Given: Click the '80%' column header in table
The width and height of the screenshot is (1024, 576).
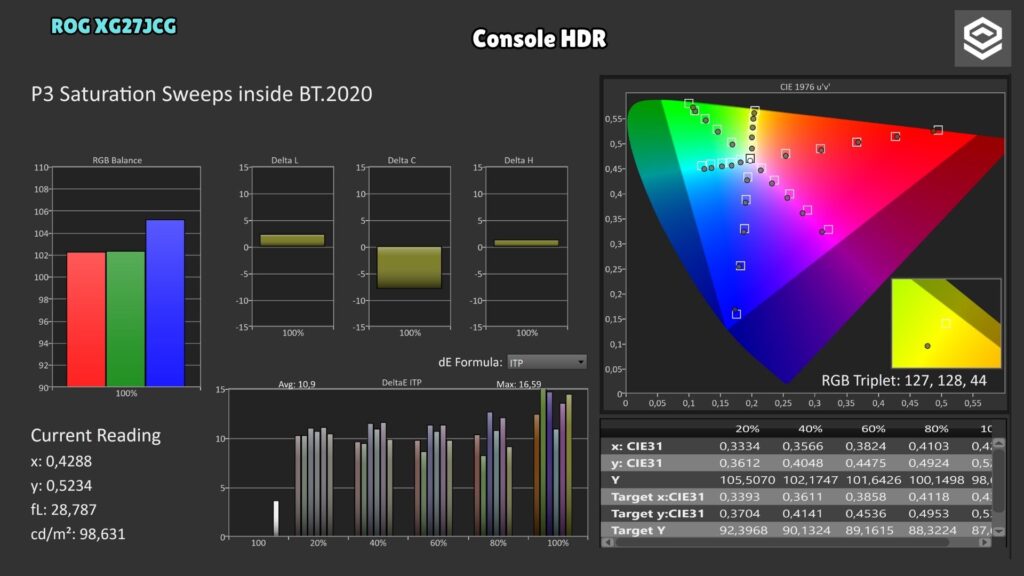Looking at the screenshot, I should point(936,429).
